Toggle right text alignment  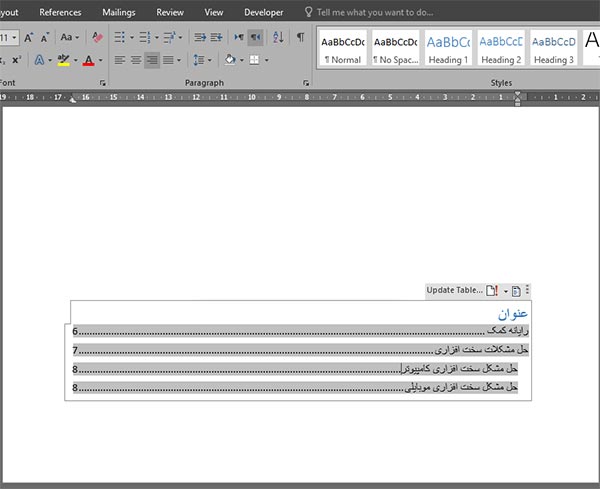click(152, 60)
